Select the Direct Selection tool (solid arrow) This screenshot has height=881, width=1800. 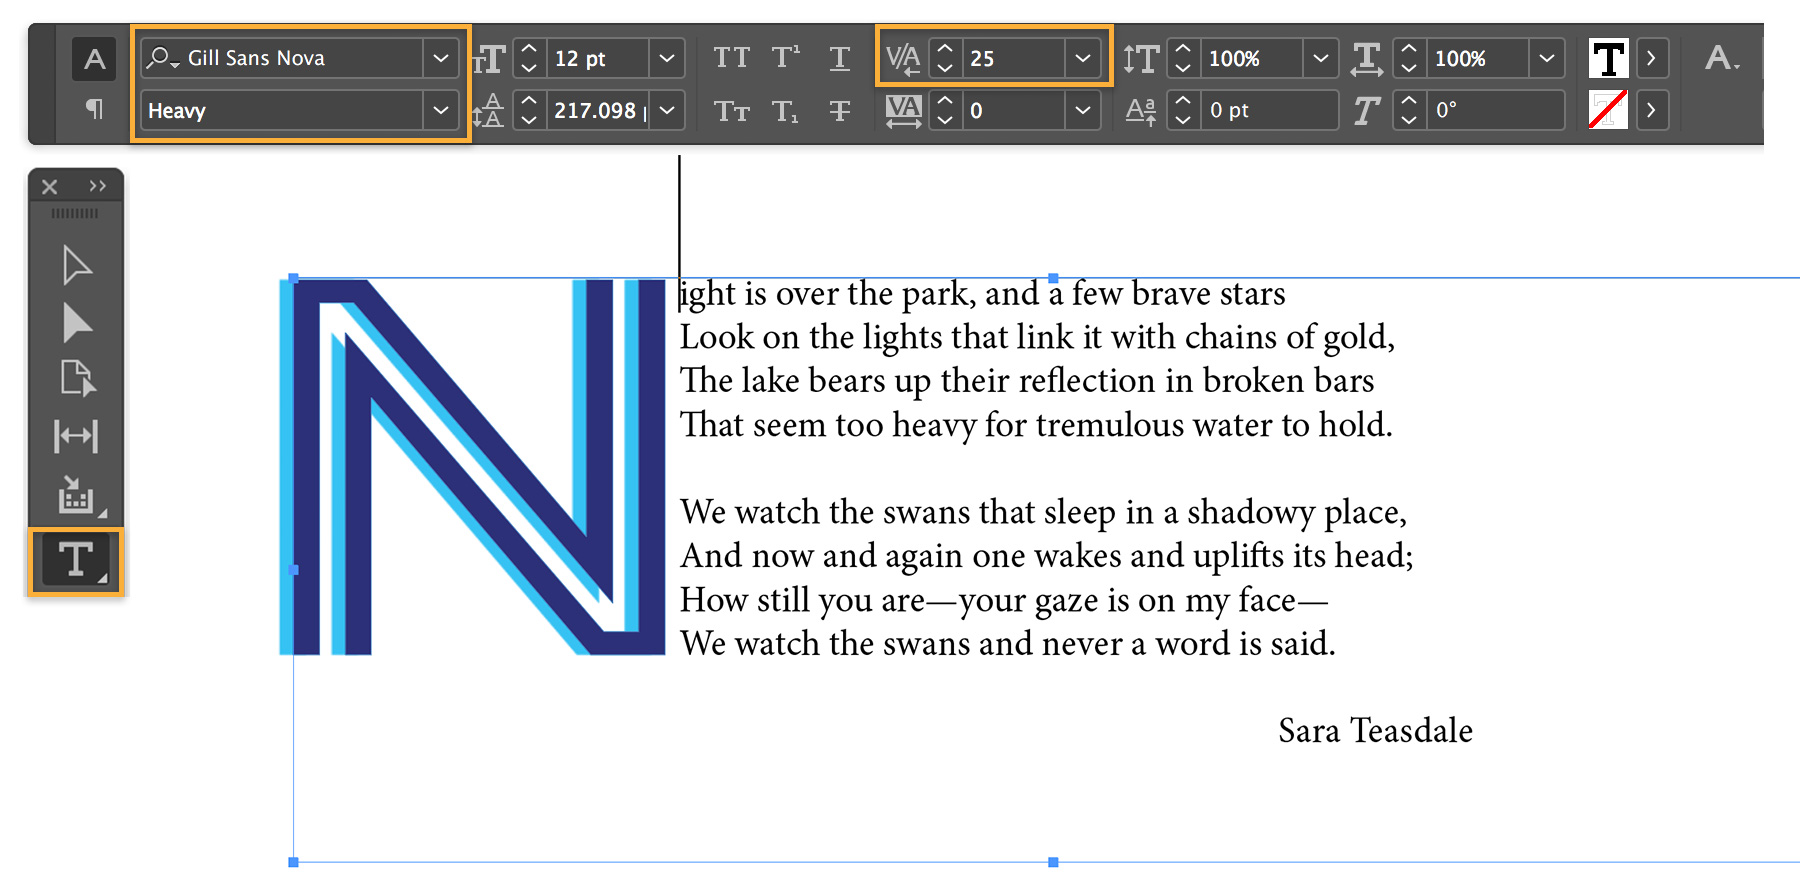pos(76,323)
